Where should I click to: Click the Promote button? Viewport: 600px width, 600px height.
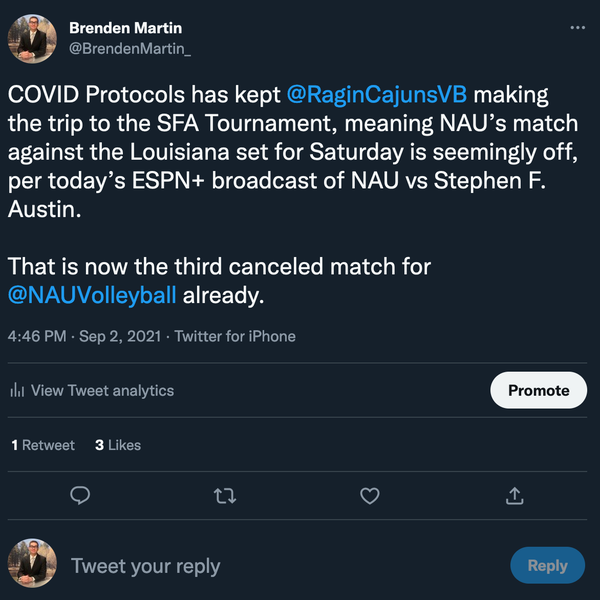pos(538,390)
